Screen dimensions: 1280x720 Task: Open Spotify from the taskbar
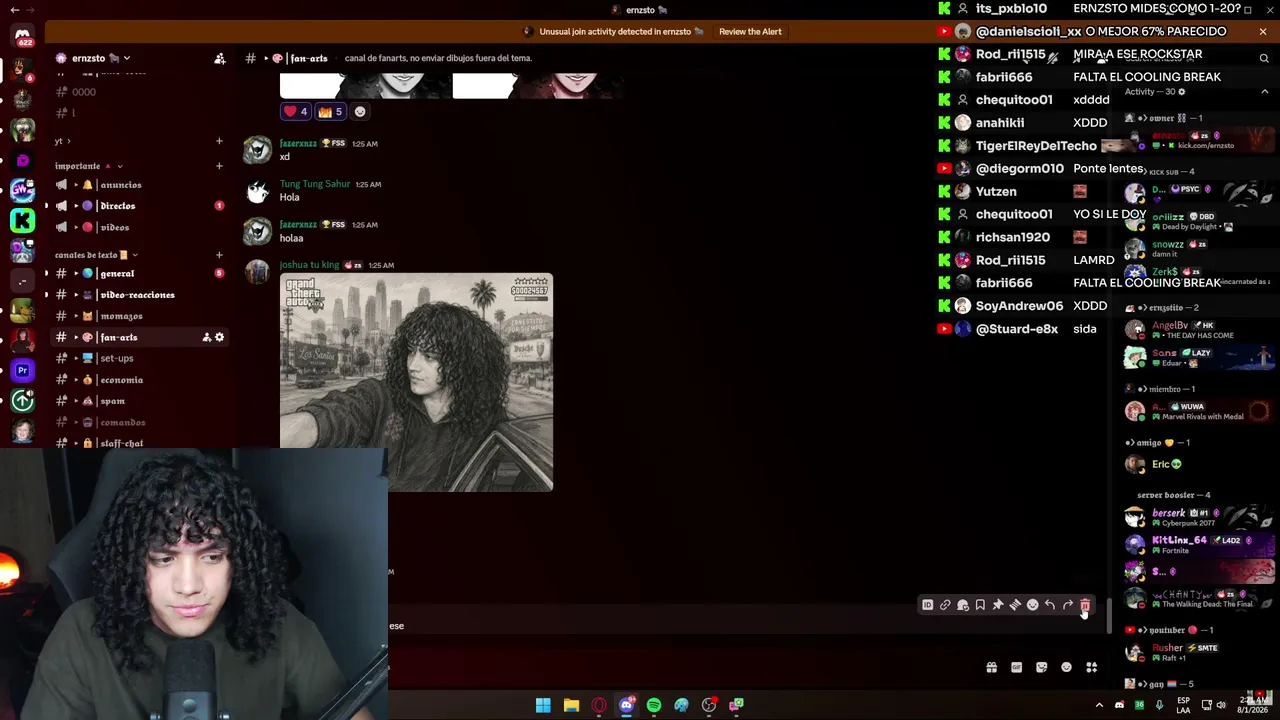(x=654, y=705)
